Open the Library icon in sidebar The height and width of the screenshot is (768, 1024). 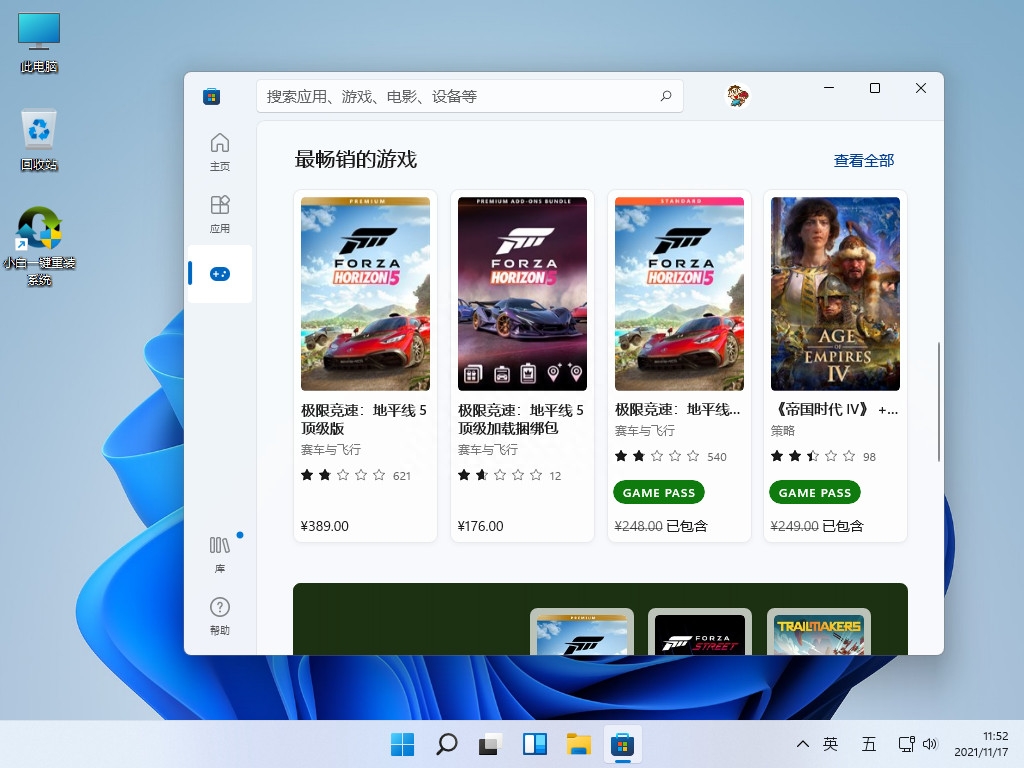[220, 553]
